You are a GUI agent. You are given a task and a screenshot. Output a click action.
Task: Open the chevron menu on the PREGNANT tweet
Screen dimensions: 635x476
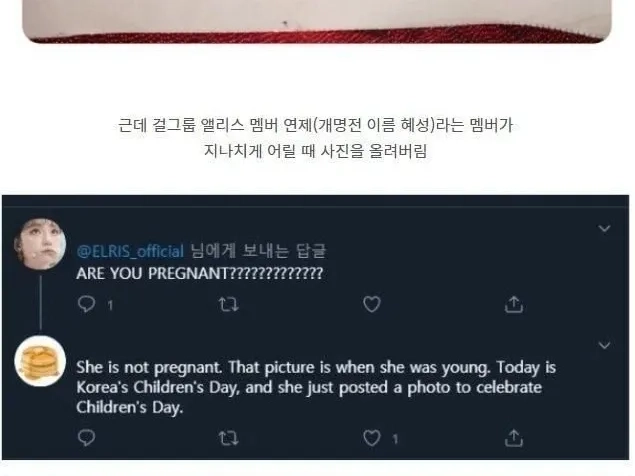(604, 228)
